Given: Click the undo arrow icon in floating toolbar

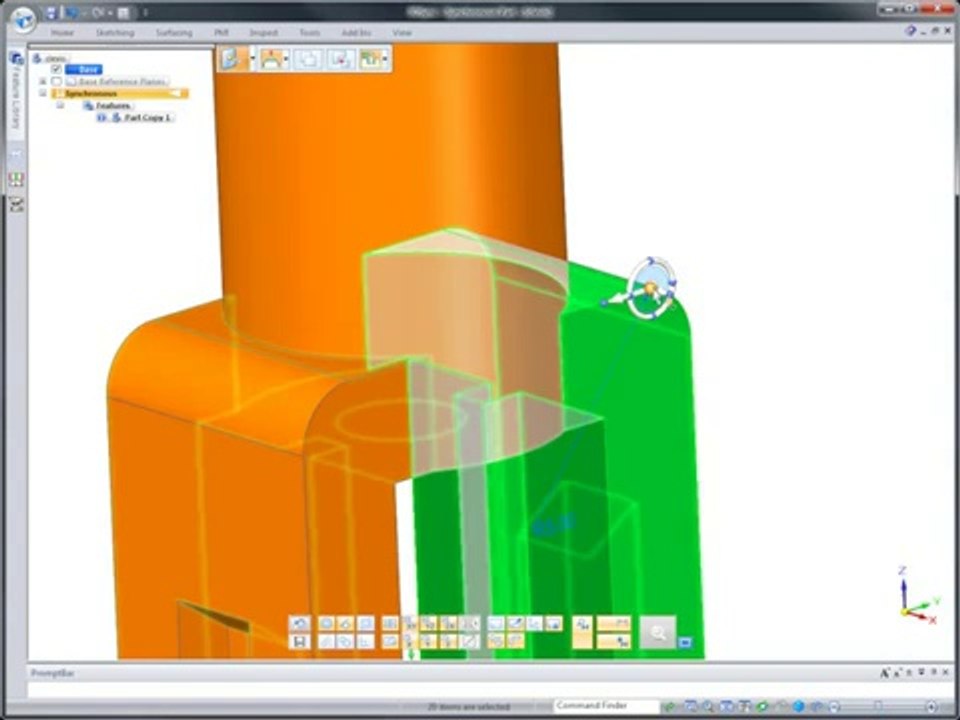Looking at the screenshot, I should (299, 623).
